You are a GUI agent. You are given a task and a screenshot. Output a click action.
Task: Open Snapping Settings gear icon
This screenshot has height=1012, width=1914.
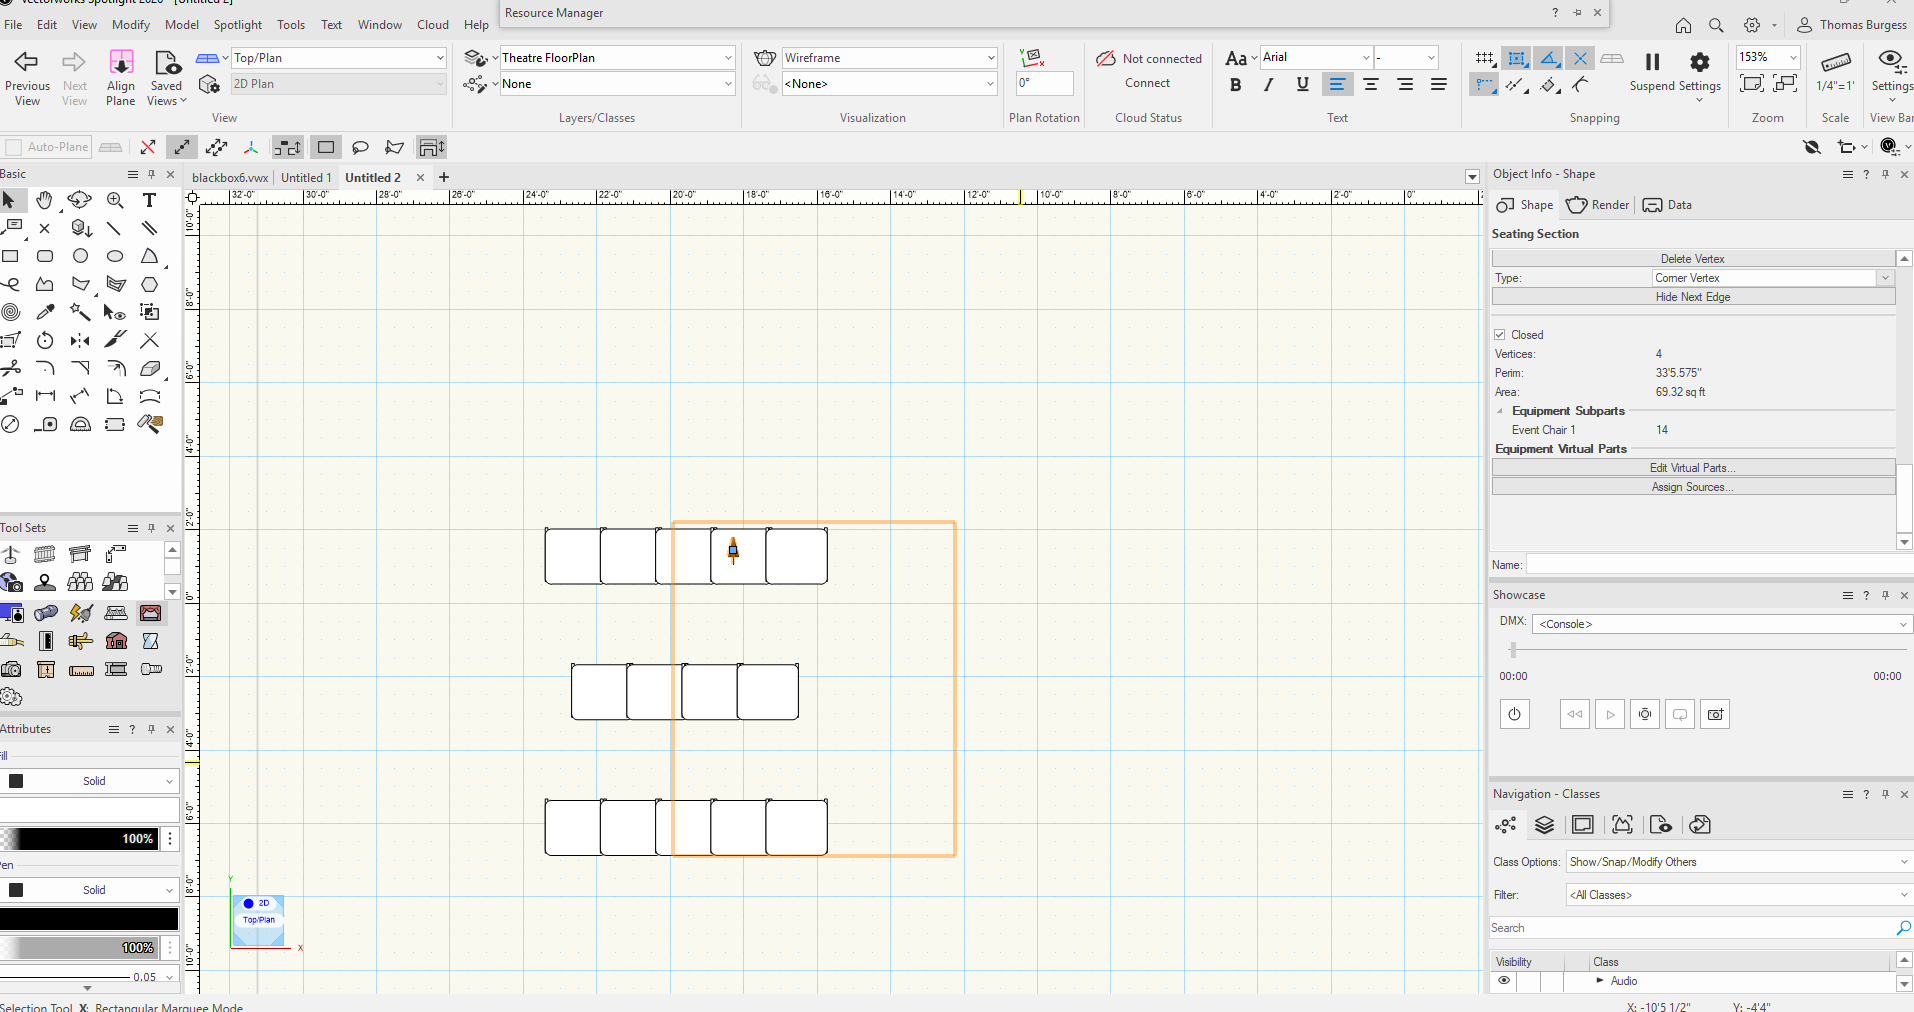coord(1699,62)
